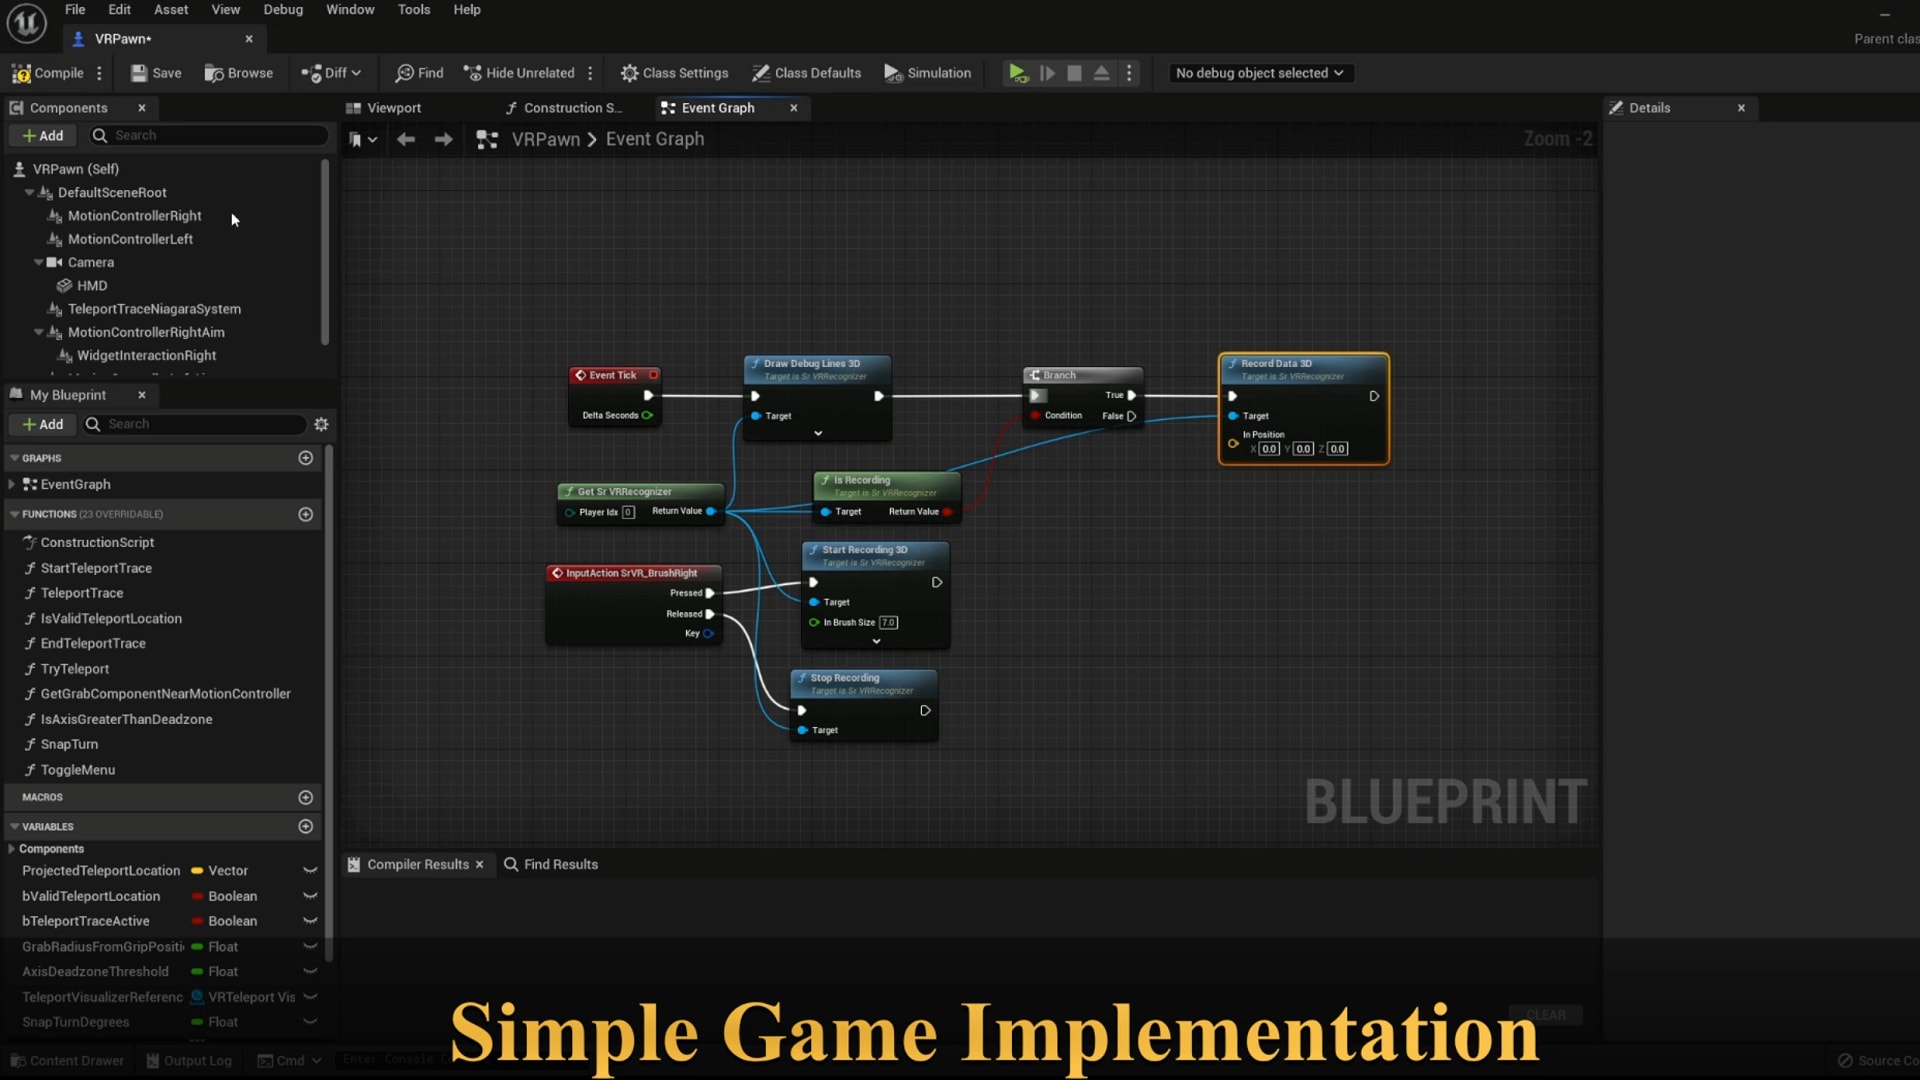Screen dimensions: 1920x1080
Task: Open the Content Drawer
Action: tap(67, 1061)
